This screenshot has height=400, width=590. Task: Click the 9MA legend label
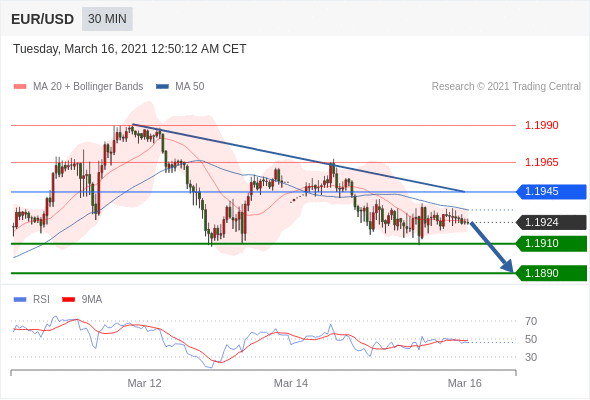(91, 300)
